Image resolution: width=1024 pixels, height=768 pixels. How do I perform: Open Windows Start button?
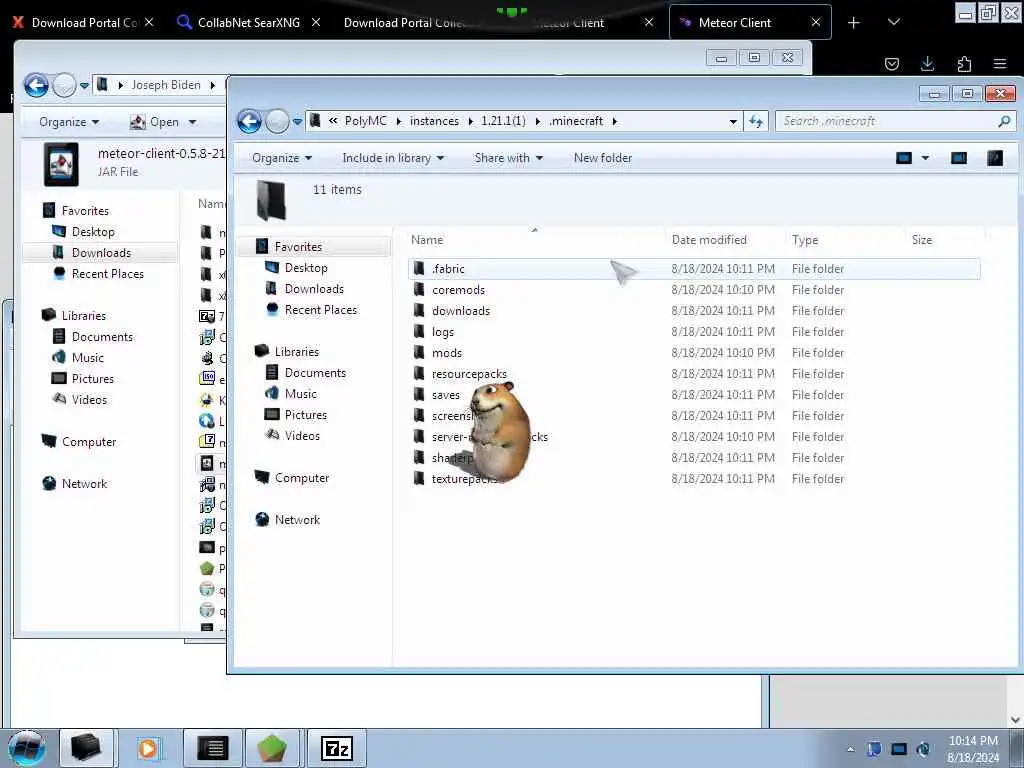(x=27, y=748)
